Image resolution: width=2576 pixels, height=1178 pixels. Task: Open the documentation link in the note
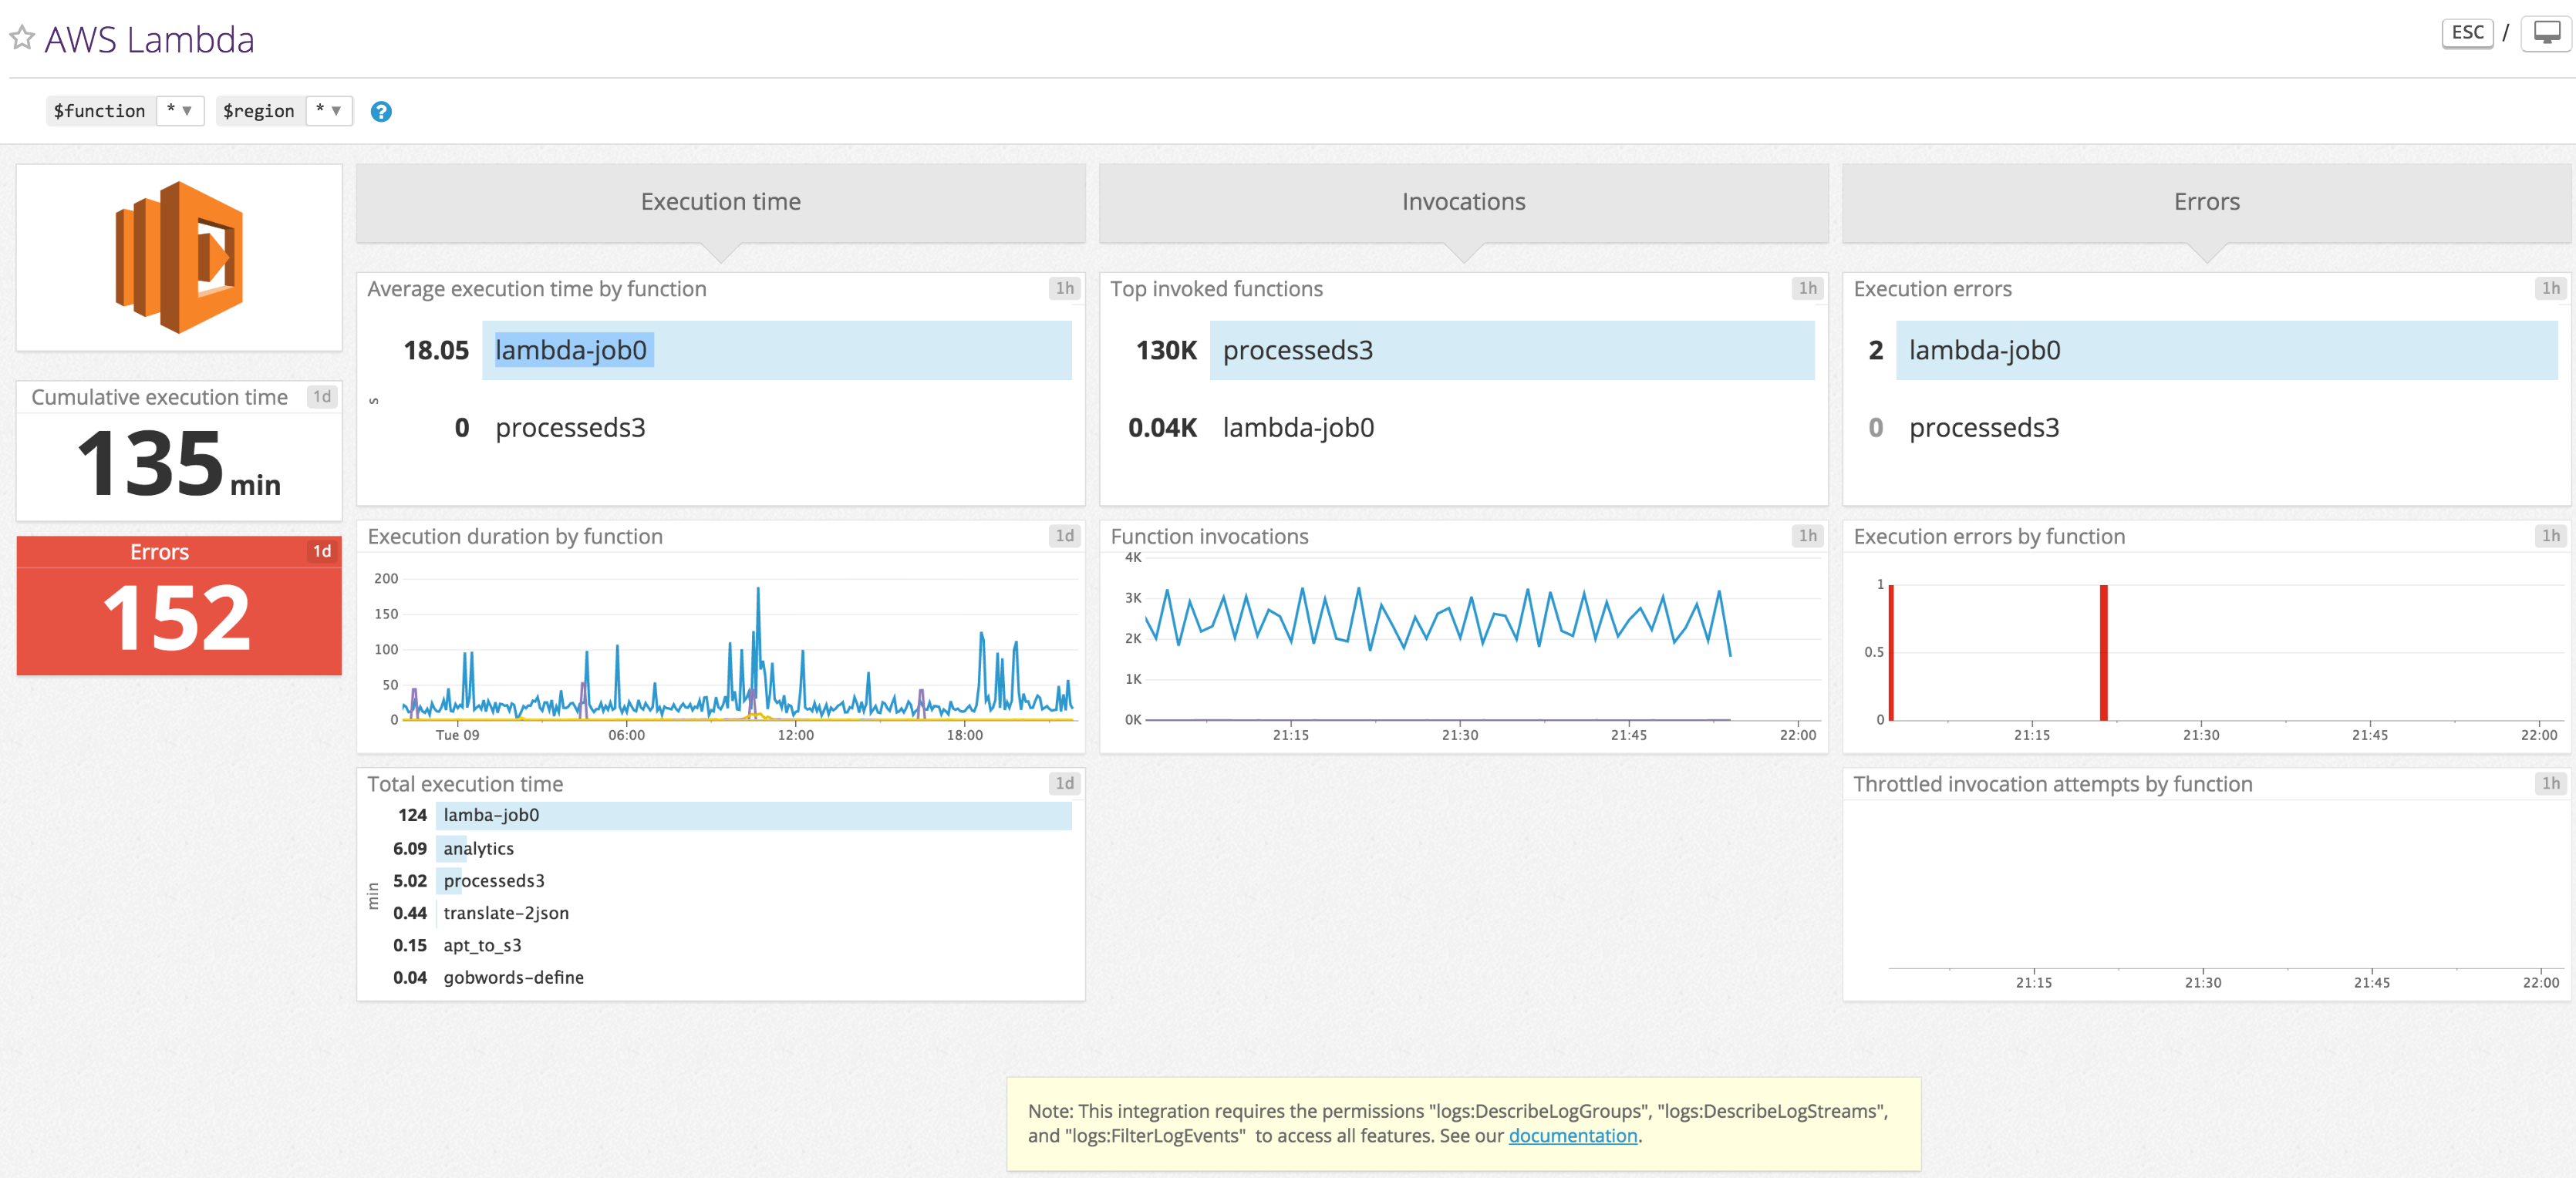tap(1572, 1136)
